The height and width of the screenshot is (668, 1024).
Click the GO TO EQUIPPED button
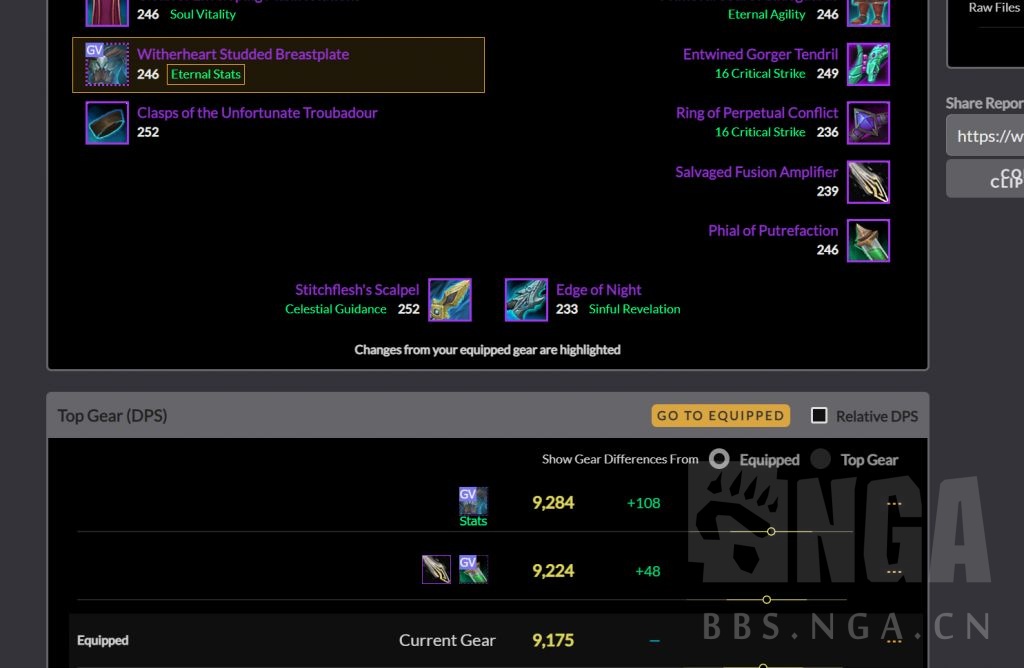(x=720, y=415)
